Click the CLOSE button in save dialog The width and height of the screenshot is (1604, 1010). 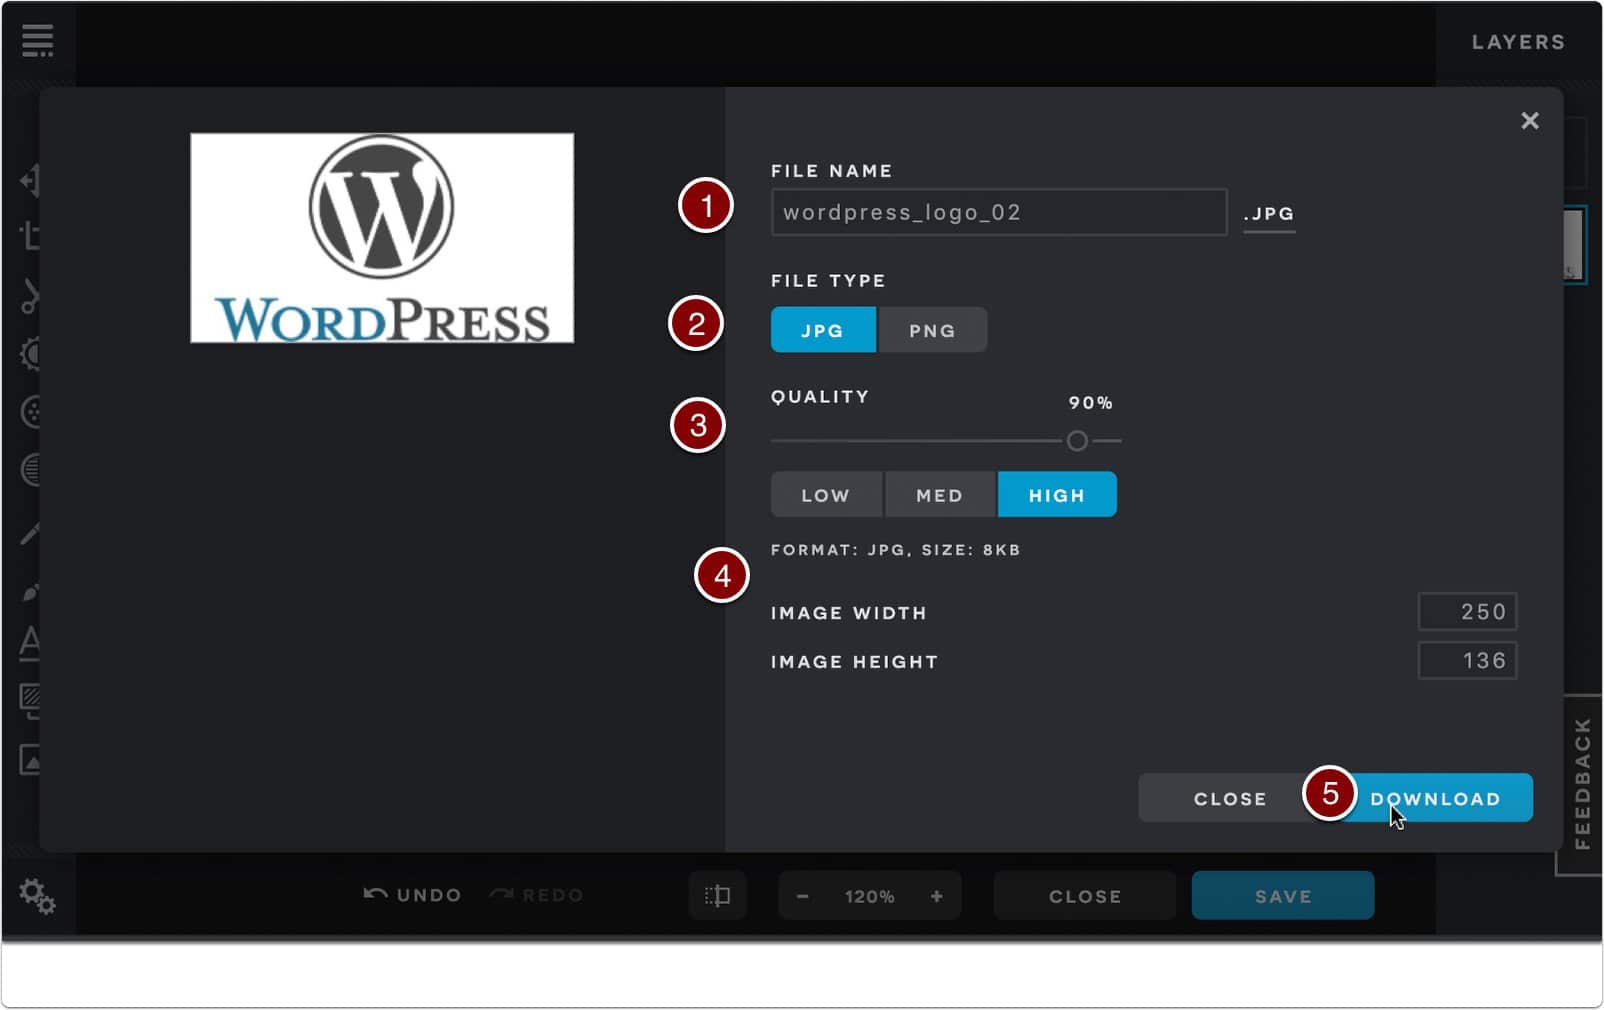pos(1230,798)
